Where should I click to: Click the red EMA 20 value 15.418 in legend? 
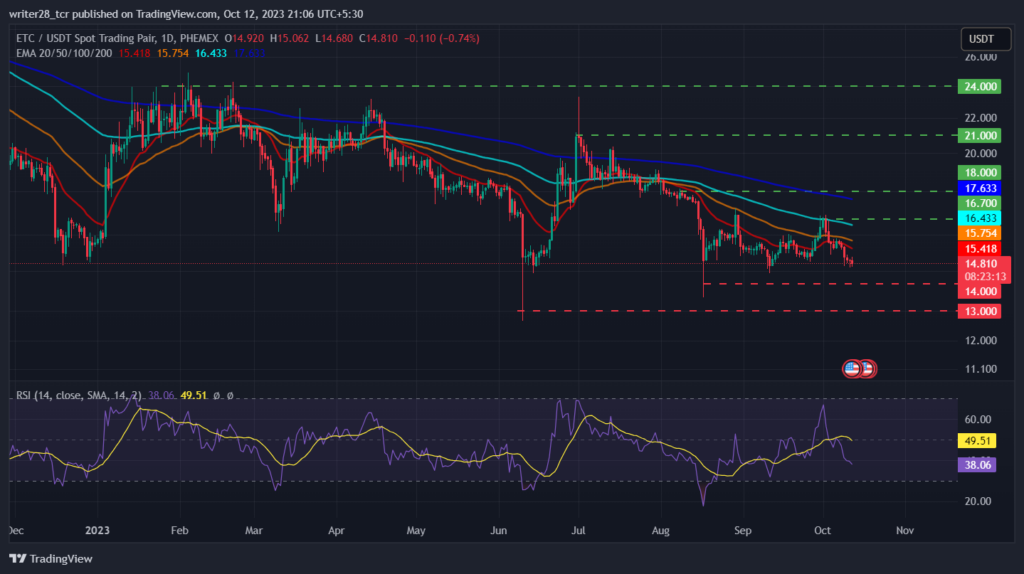pos(134,54)
